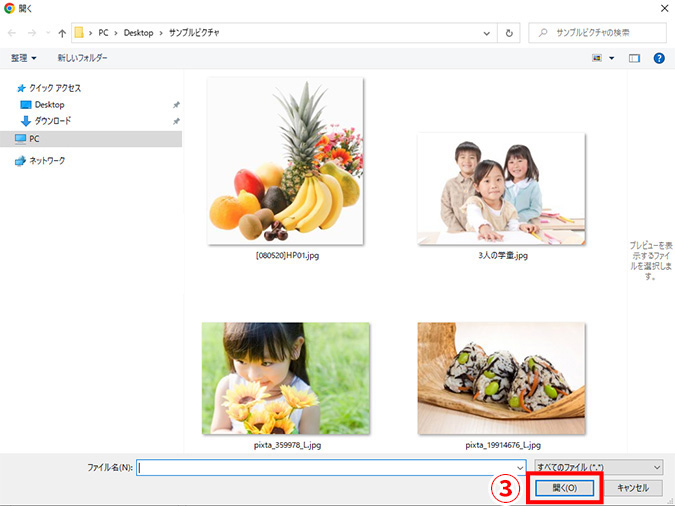Open the 整理 dropdown menu
Viewport: 675px width, 506px height.
(x=24, y=58)
